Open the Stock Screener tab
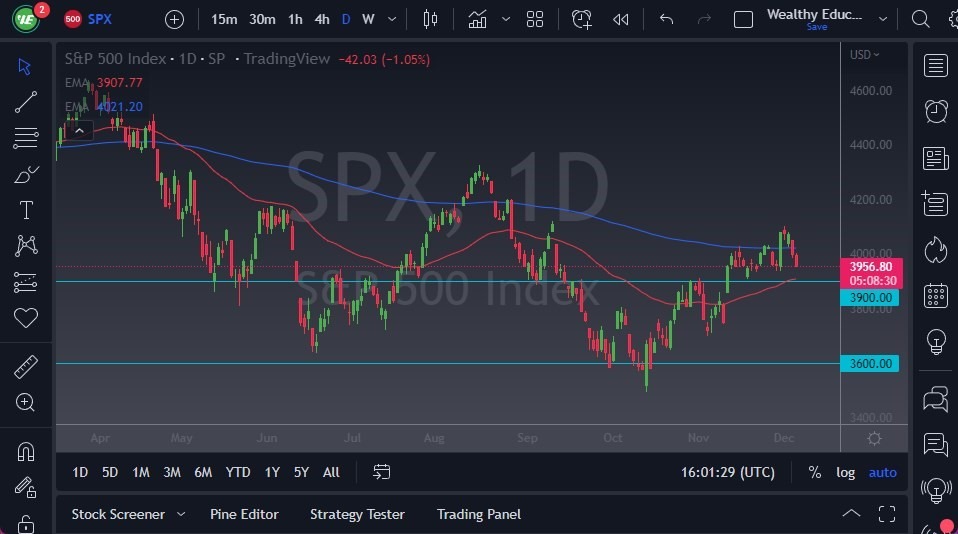 click(x=119, y=514)
